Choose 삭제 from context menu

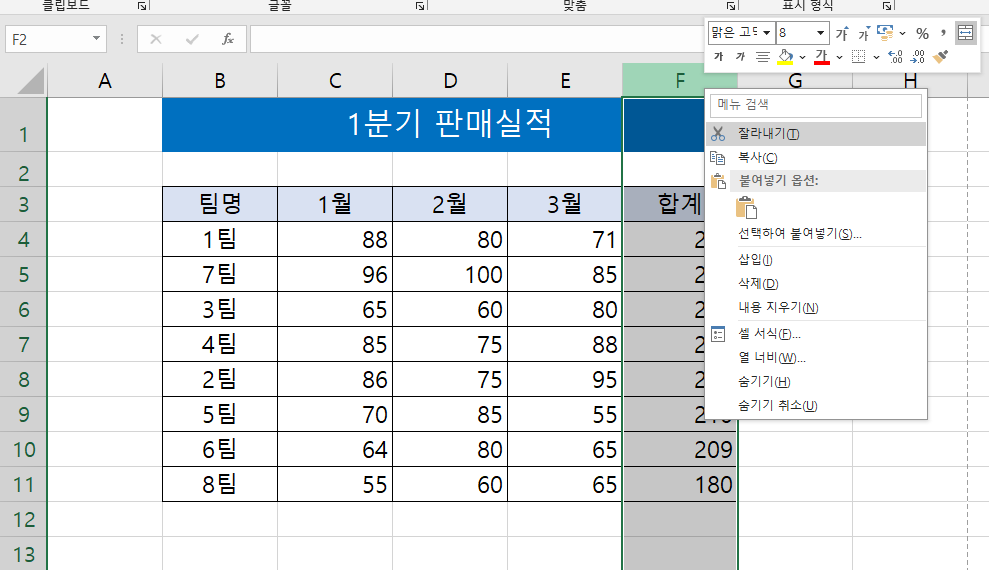816,284
